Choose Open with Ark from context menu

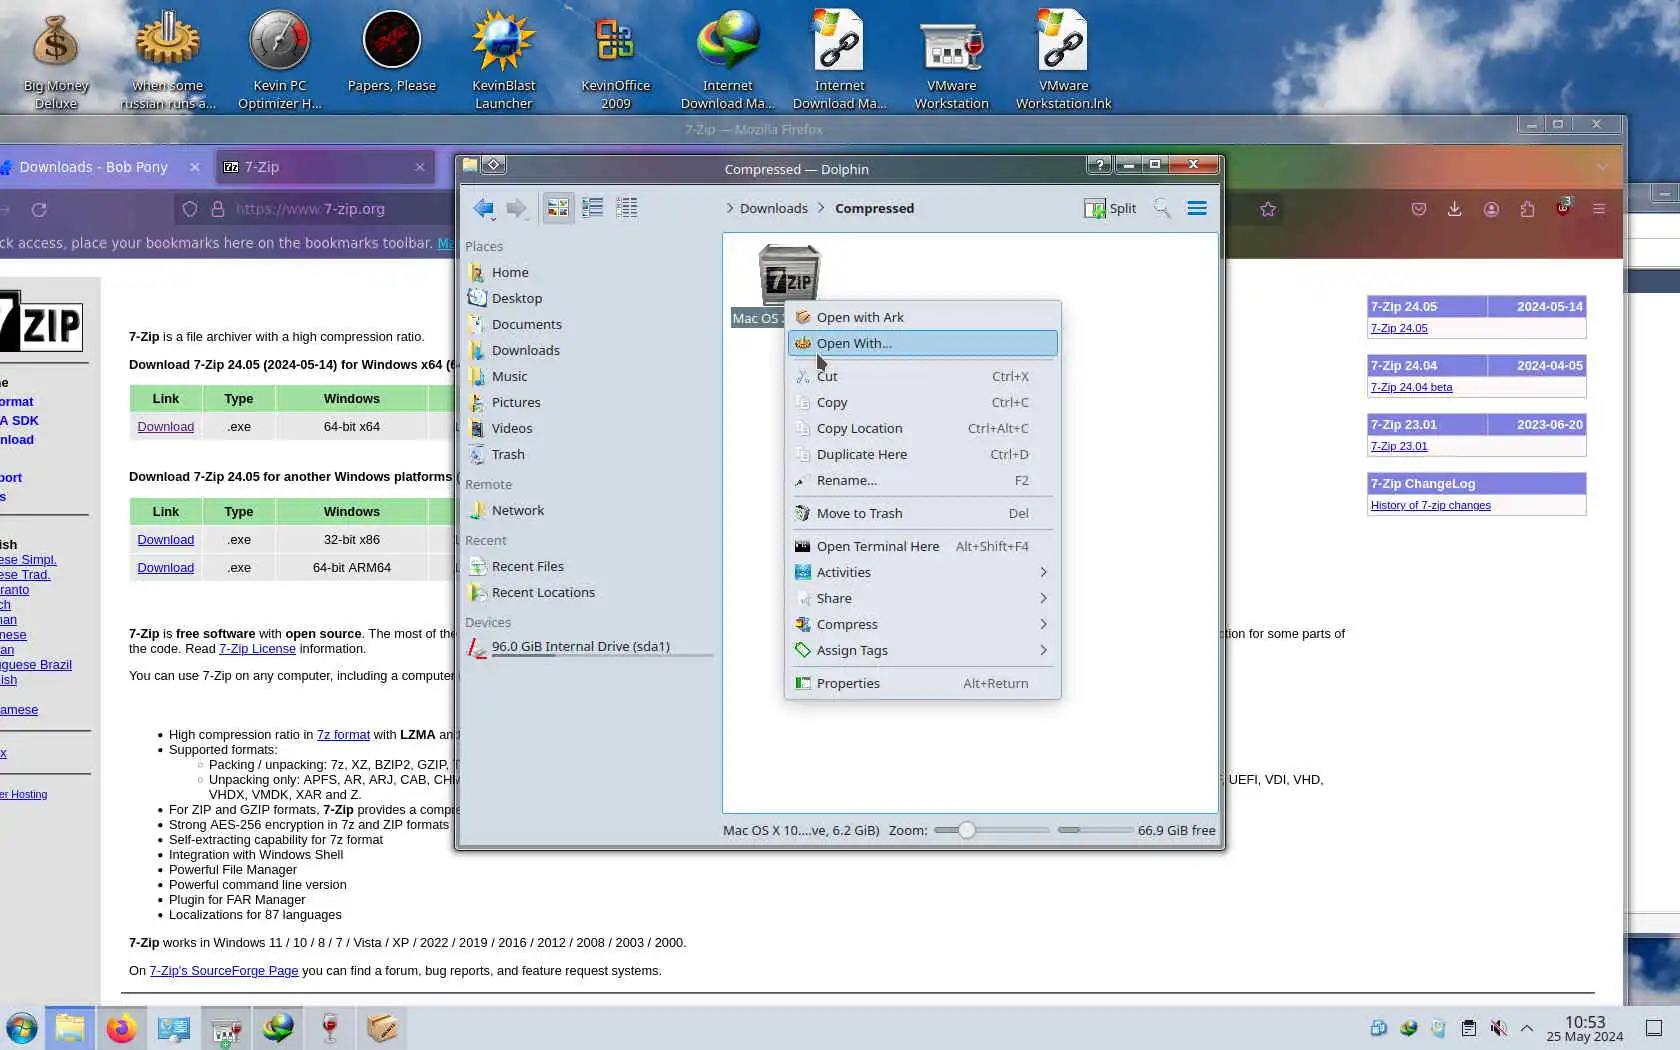923,317
